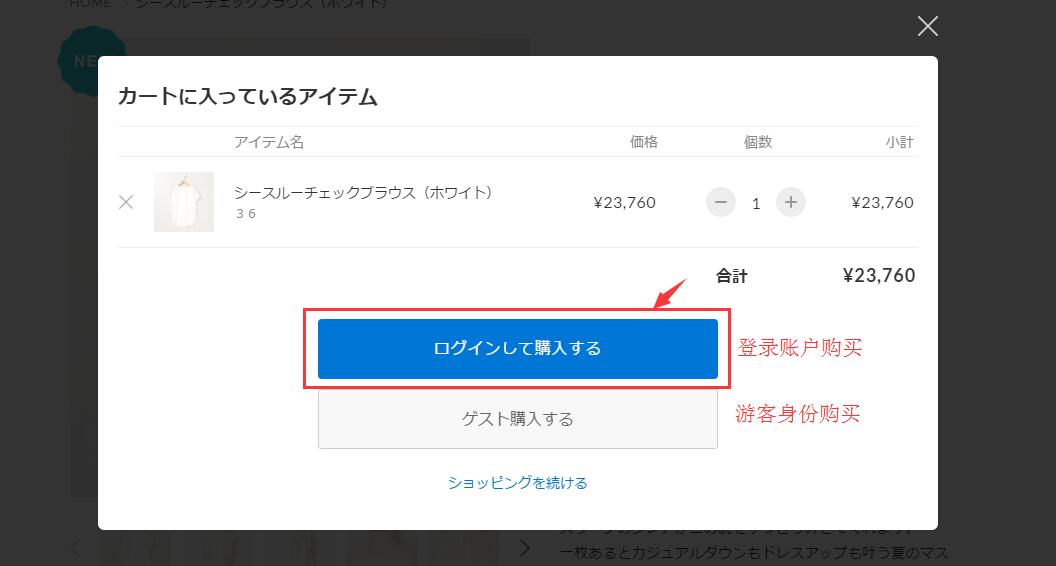The image size is (1056, 566).
Task: Click the red arrow annotation
Action: coord(670,294)
